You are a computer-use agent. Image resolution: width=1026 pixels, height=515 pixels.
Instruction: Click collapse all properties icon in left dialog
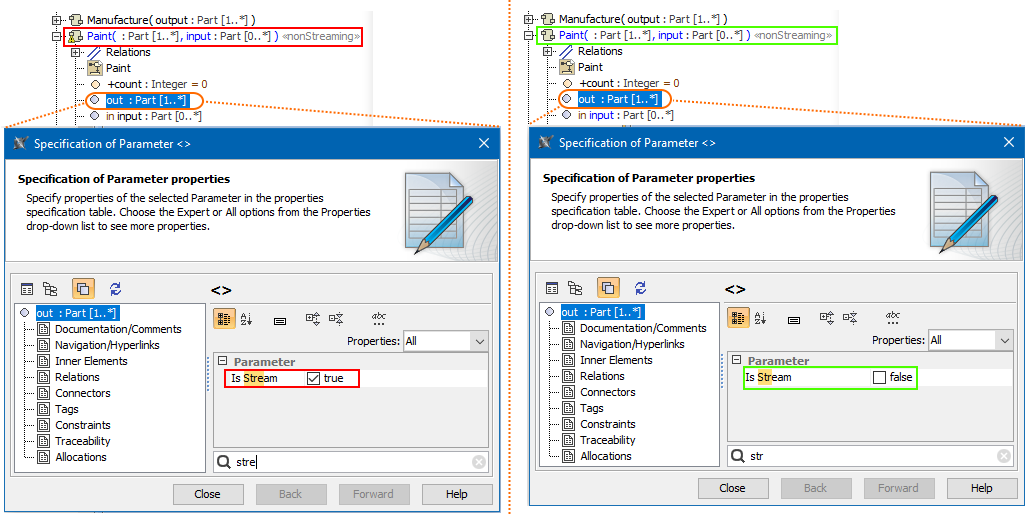[x=336, y=319]
